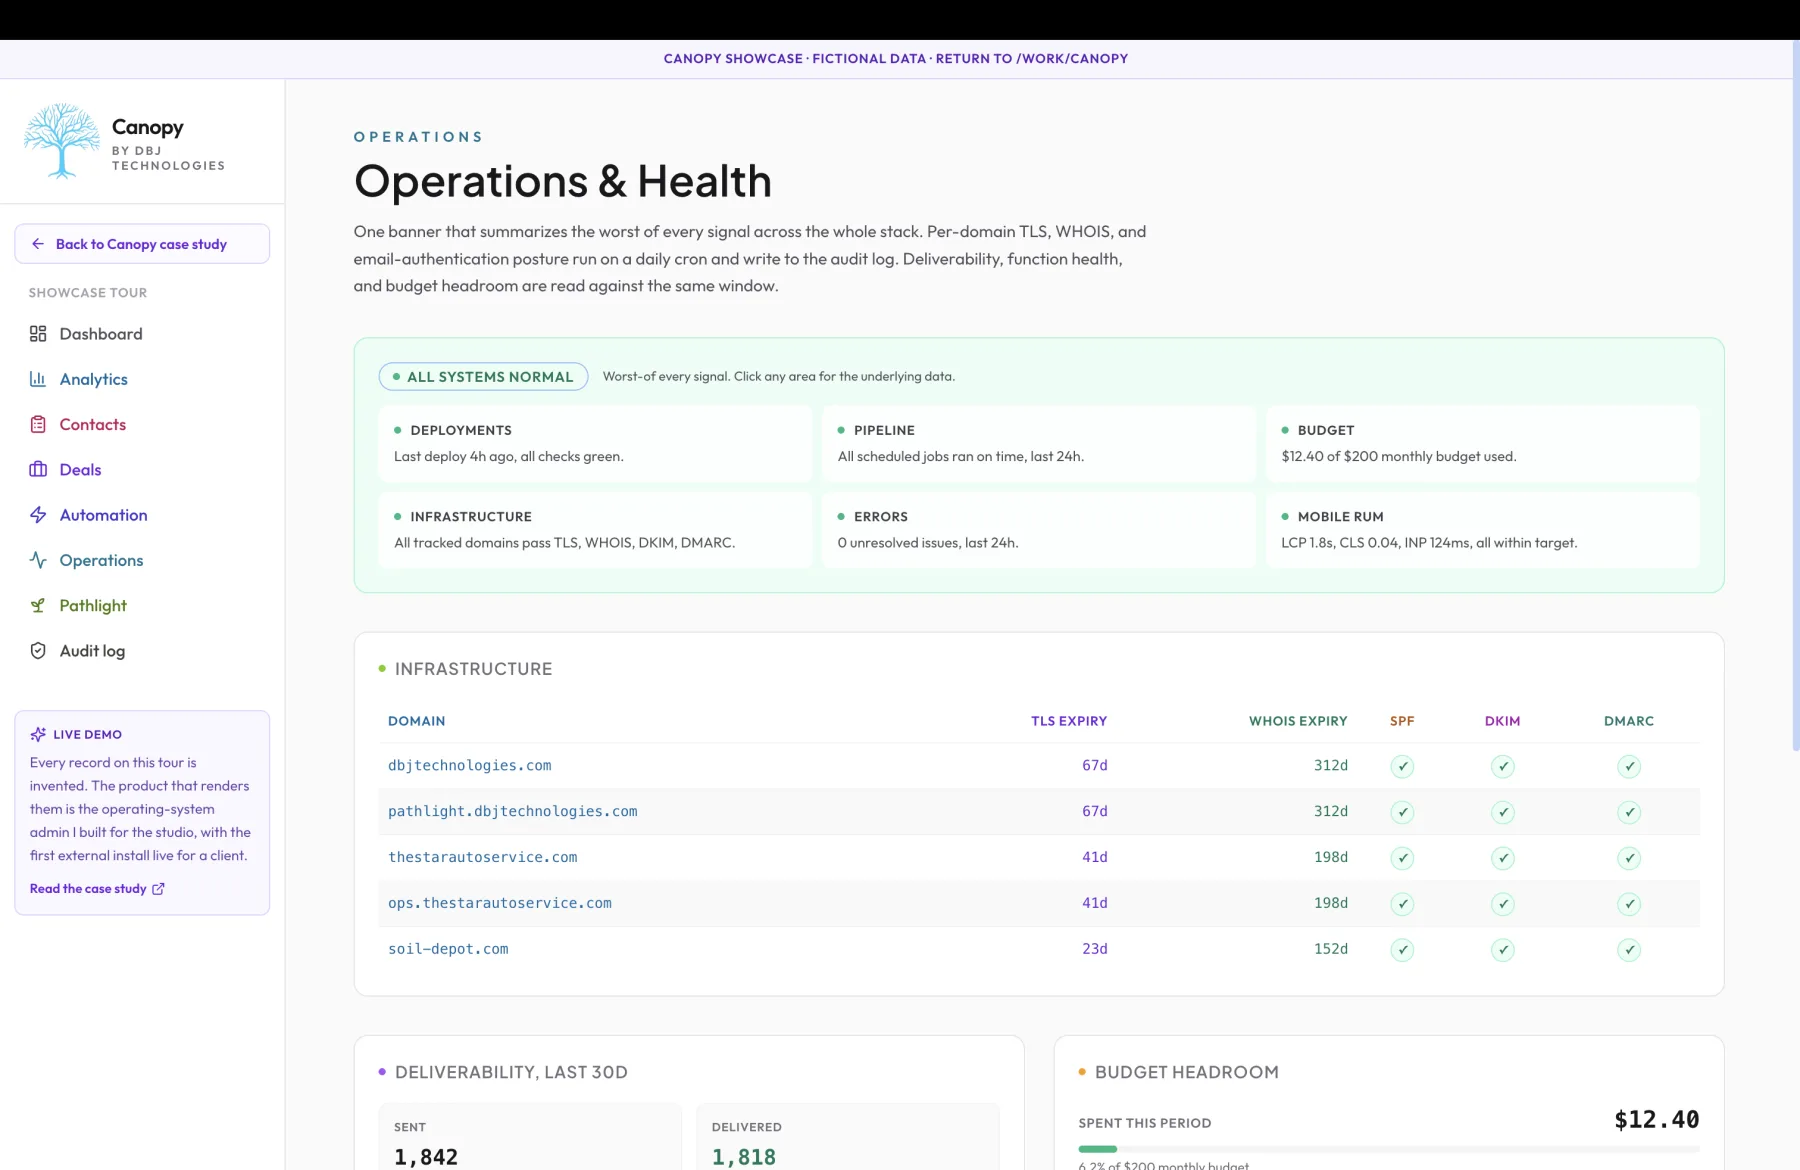Screen dimensions: 1800x1170
Task: Click the 23d TLS expiry value
Action: 1095,949
